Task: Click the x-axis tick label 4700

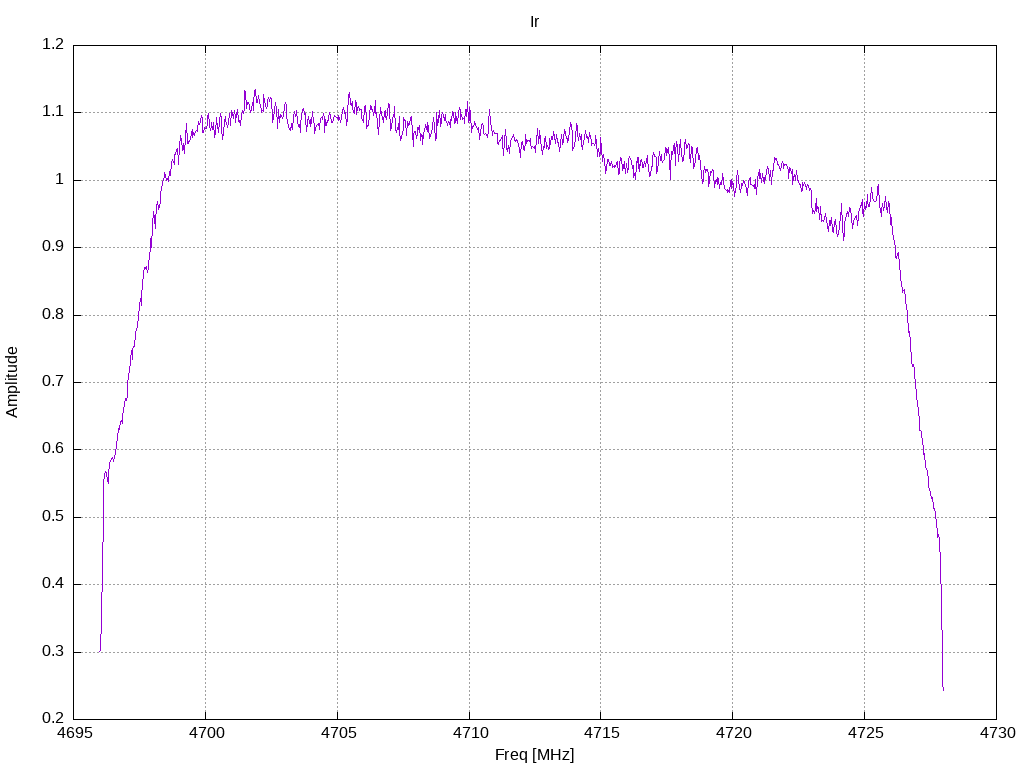Action: pos(206,733)
